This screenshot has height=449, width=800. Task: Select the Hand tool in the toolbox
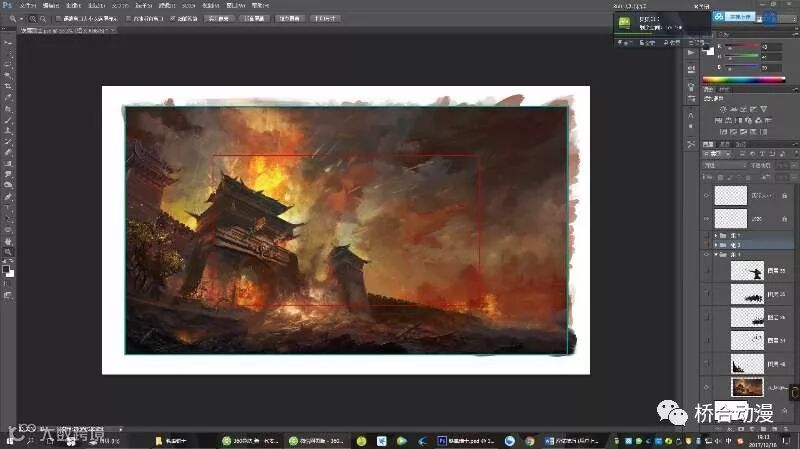pos(8,241)
